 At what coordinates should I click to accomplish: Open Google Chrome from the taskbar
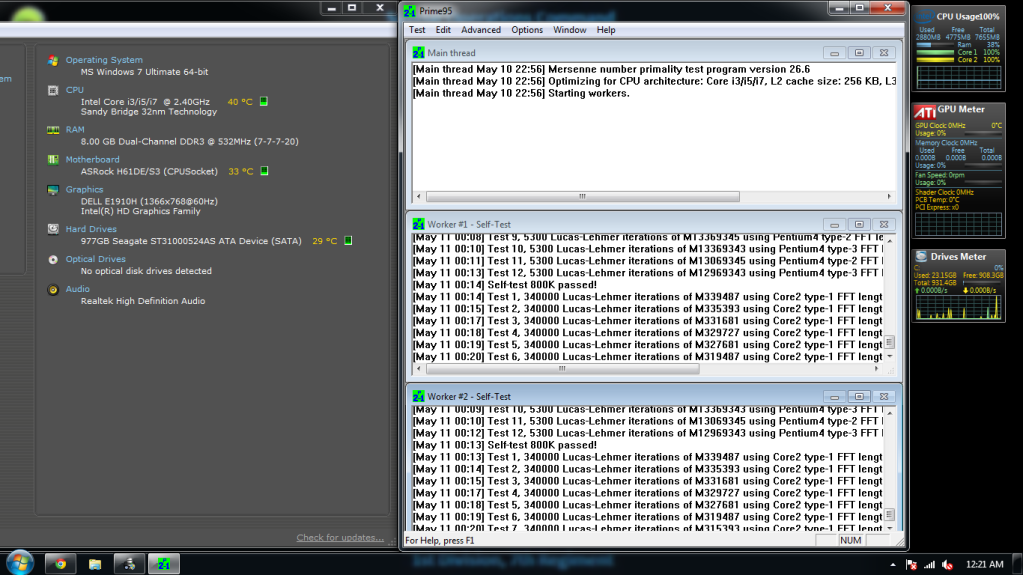tap(60, 564)
